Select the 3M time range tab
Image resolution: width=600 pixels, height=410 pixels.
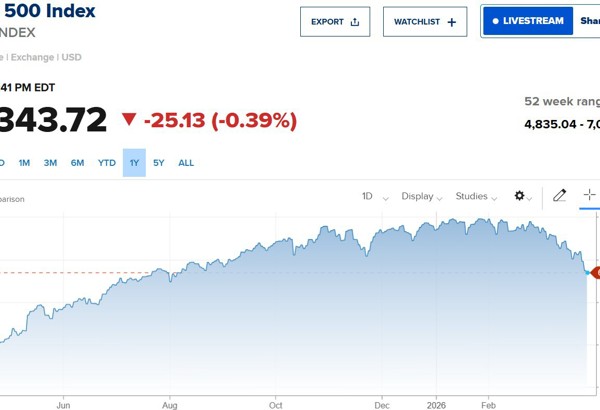click(50, 163)
